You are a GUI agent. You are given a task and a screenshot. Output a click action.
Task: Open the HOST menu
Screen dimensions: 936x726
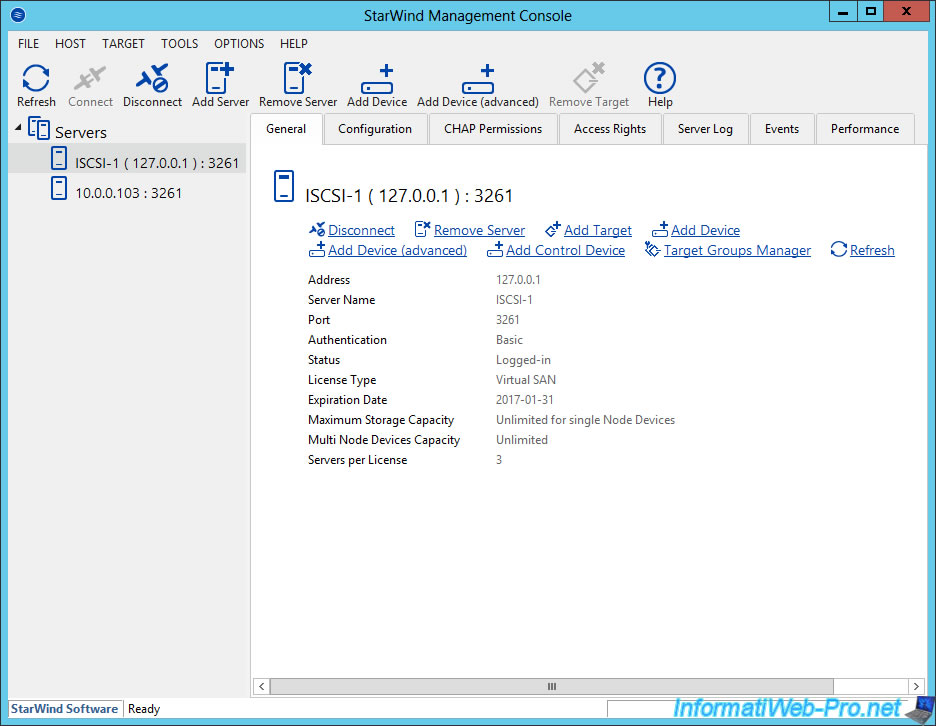pos(70,44)
